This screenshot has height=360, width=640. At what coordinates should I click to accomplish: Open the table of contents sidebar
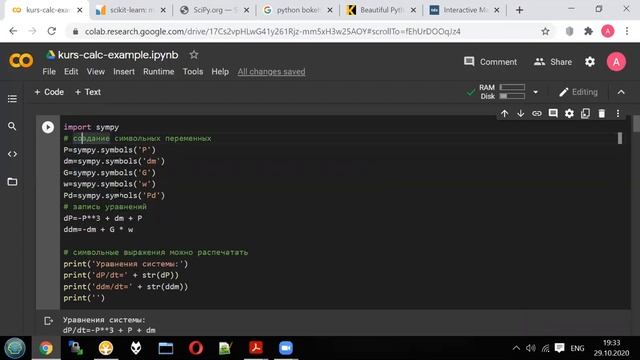pos(12,99)
